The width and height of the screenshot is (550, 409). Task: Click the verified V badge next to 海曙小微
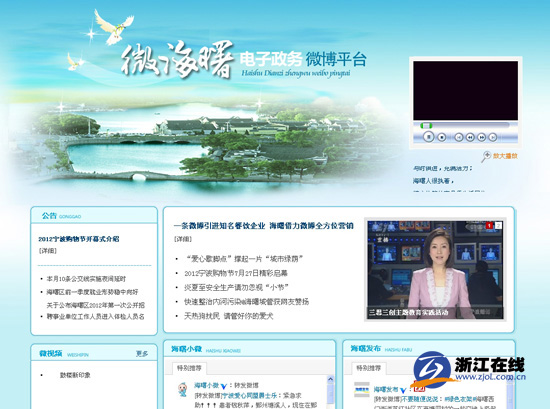click(223, 386)
